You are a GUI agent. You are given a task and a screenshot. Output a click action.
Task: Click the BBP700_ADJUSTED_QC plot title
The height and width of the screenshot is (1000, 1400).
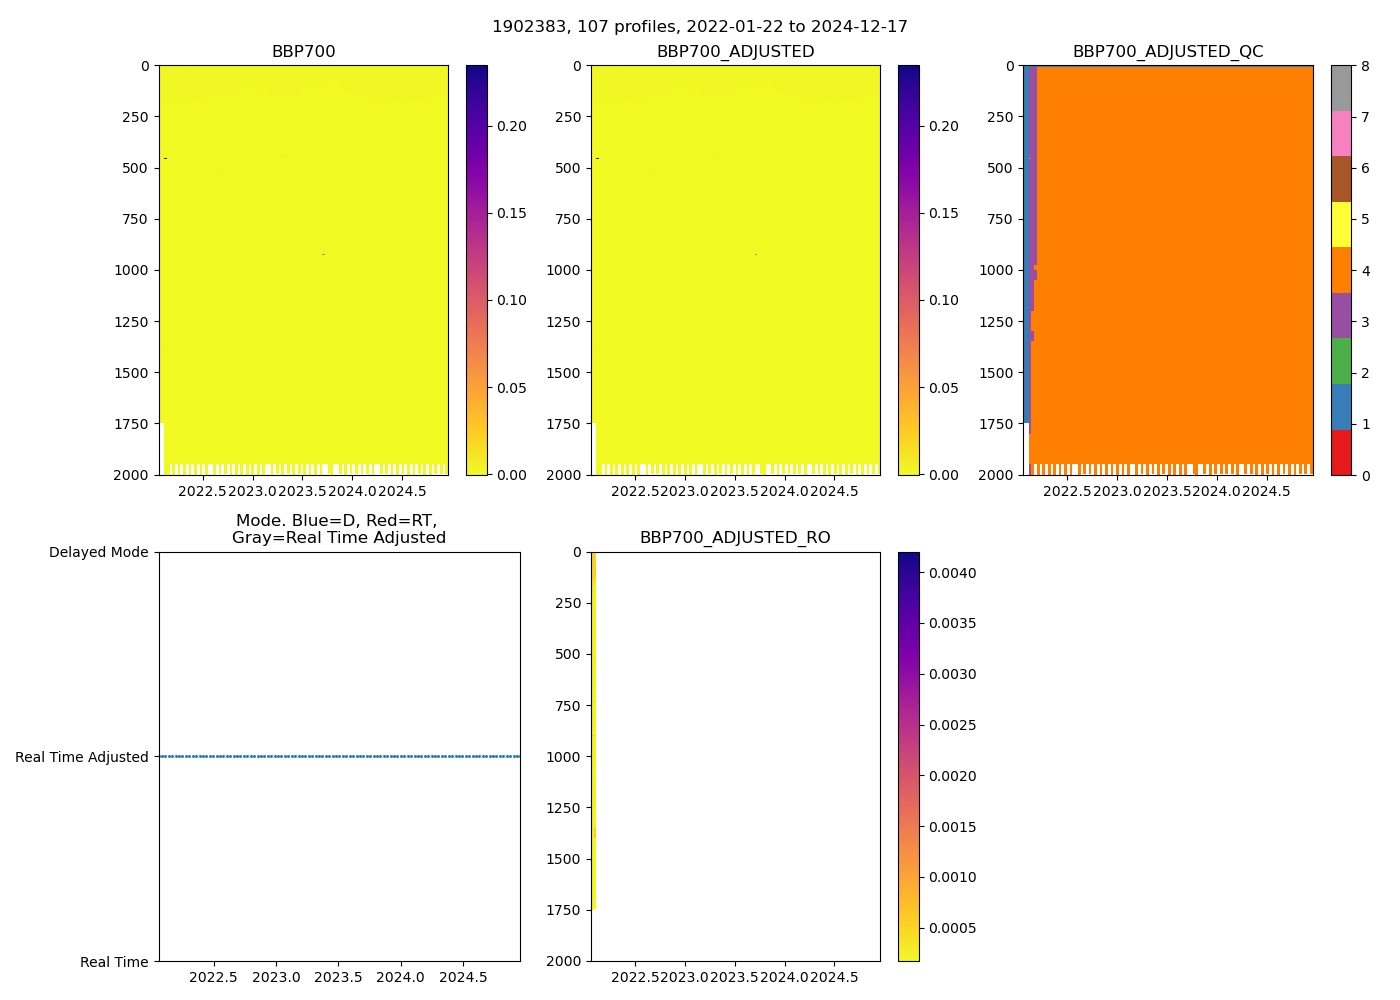click(1167, 52)
